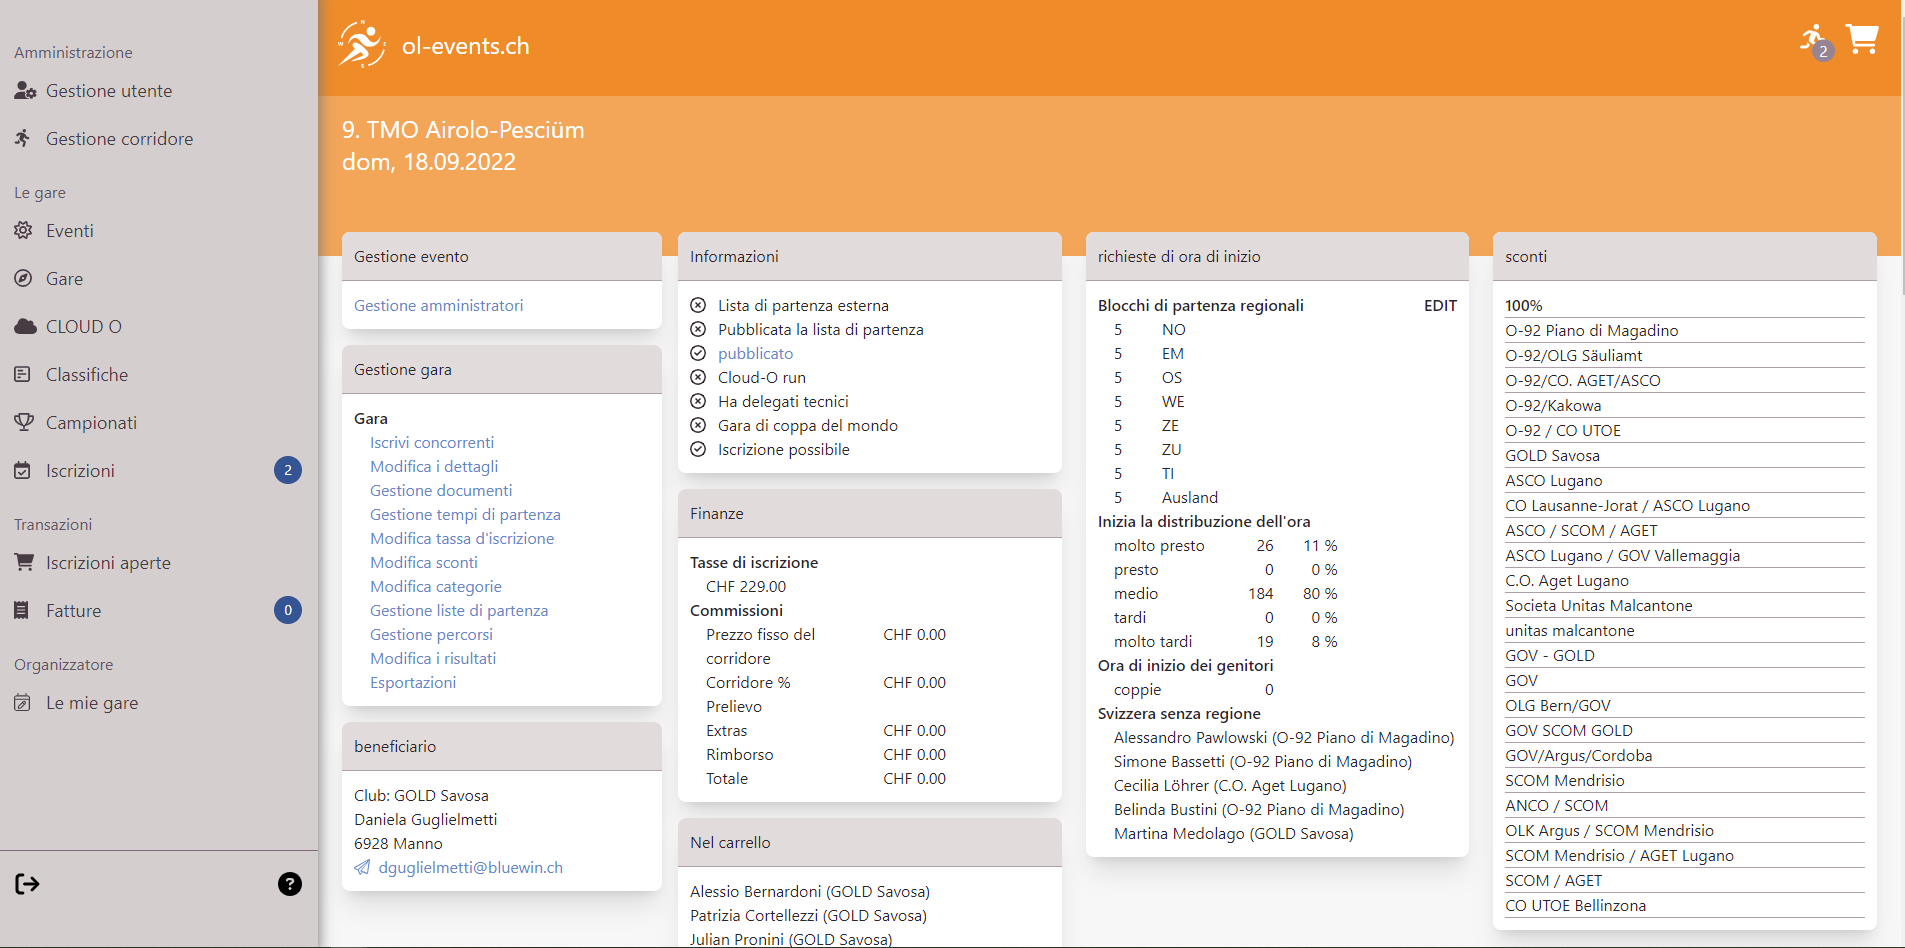Click the paper plane email icon
Viewport: 1905px width, 948px height.
(362, 867)
